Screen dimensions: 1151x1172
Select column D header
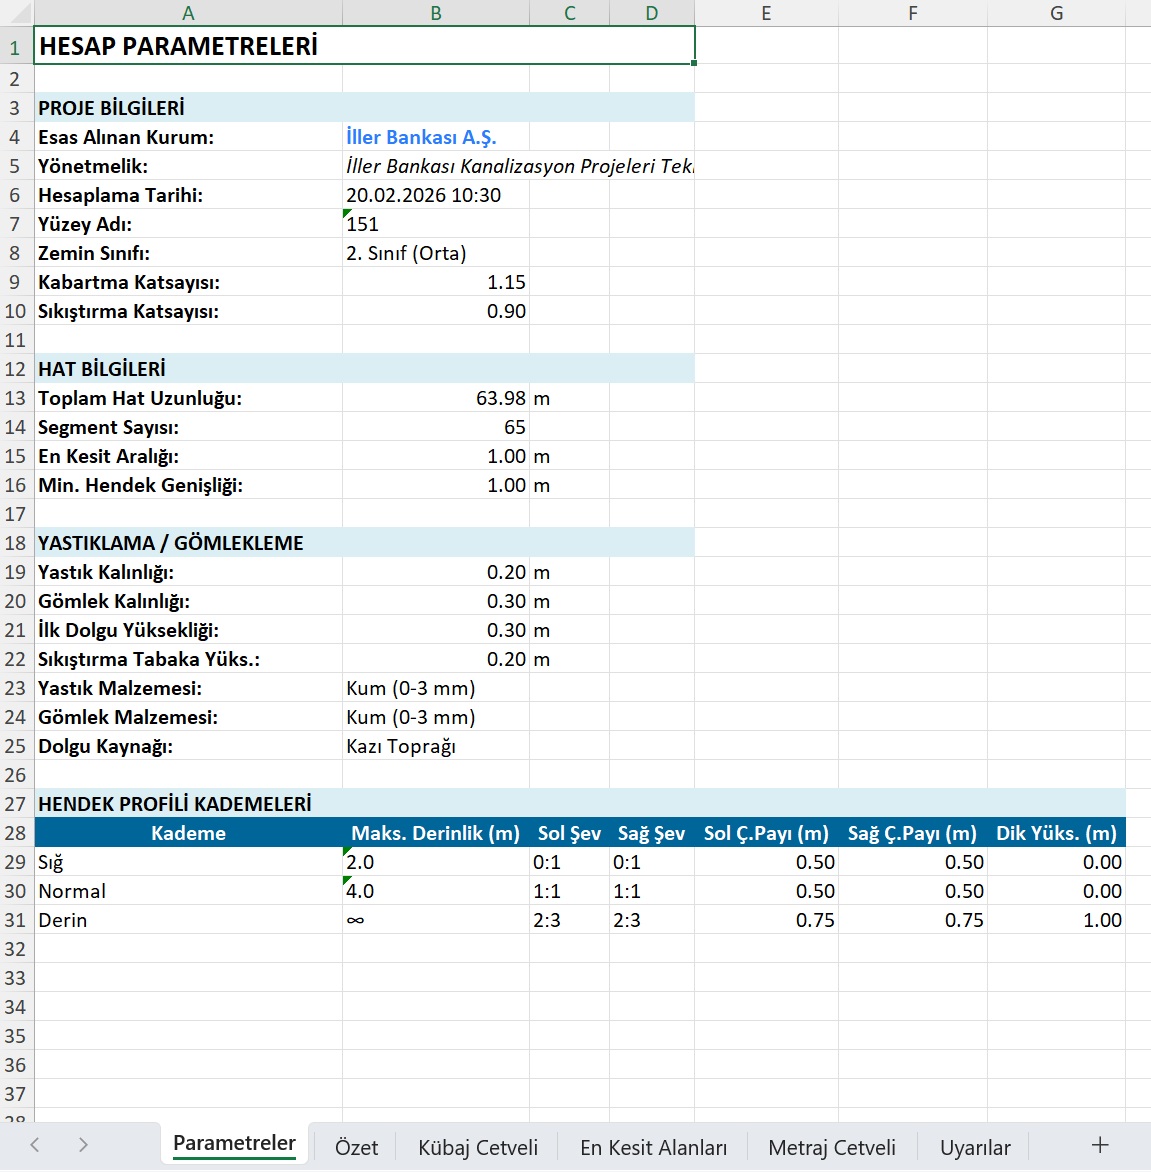pos(652,13)
